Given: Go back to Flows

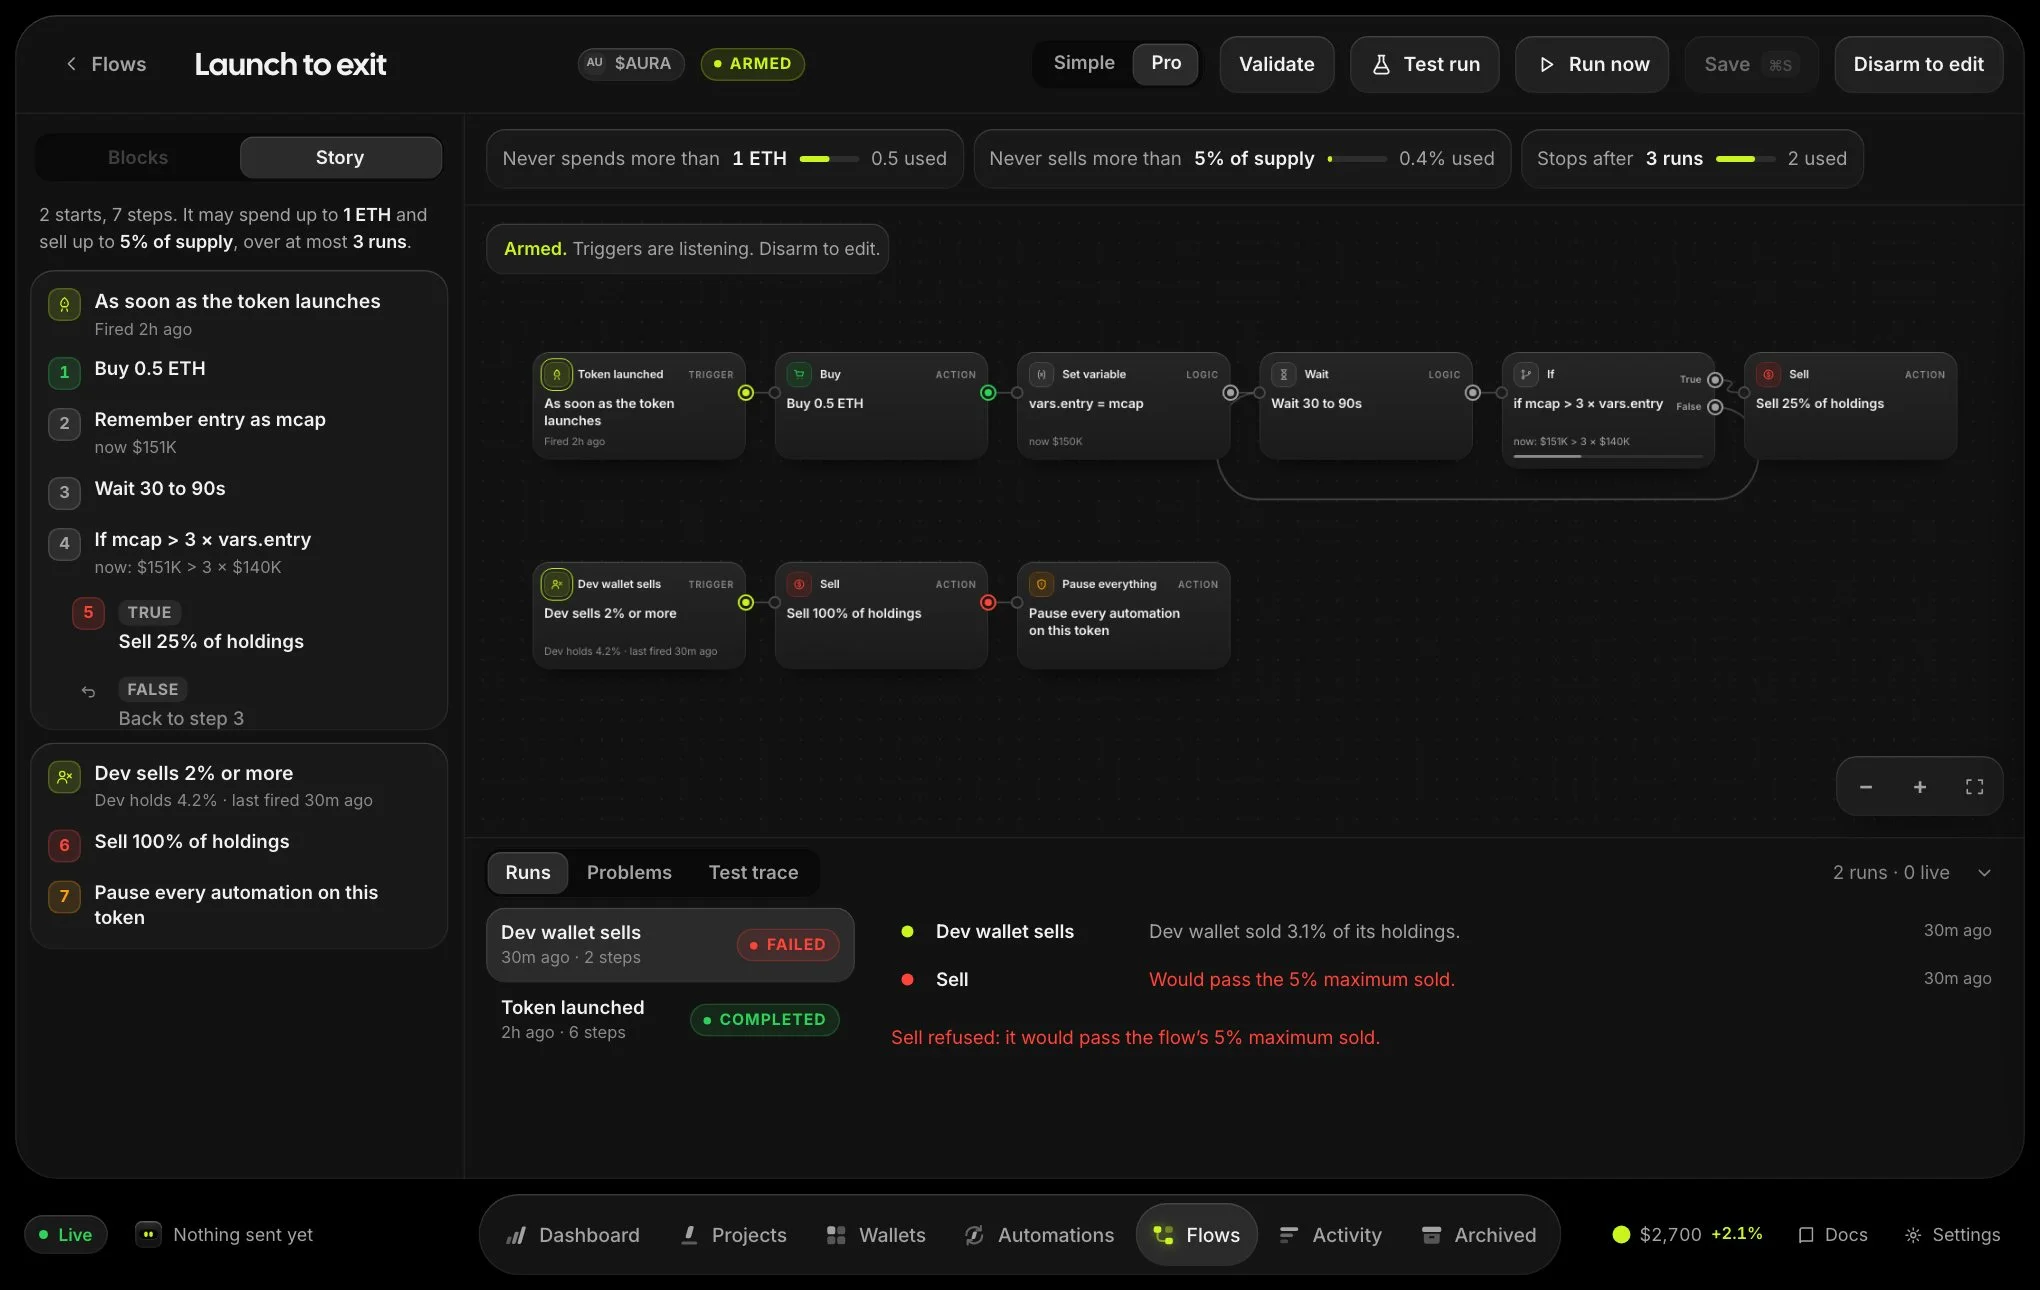Looking at the screenshot, I should [x=105, y=64].
